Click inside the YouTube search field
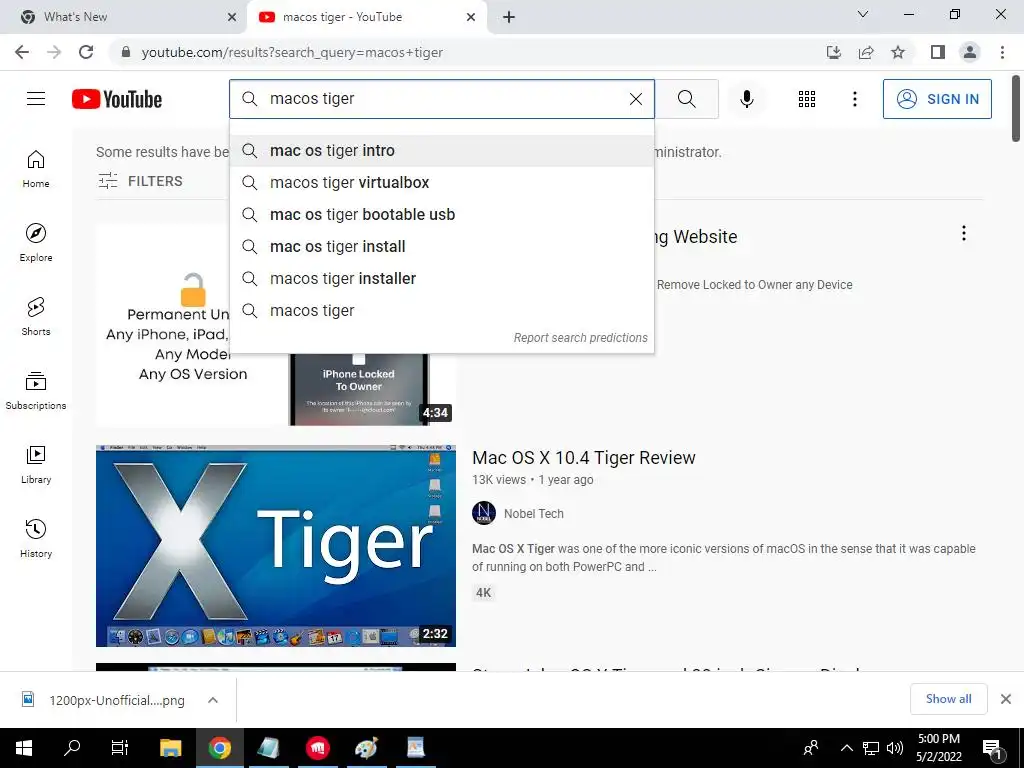 444,99
